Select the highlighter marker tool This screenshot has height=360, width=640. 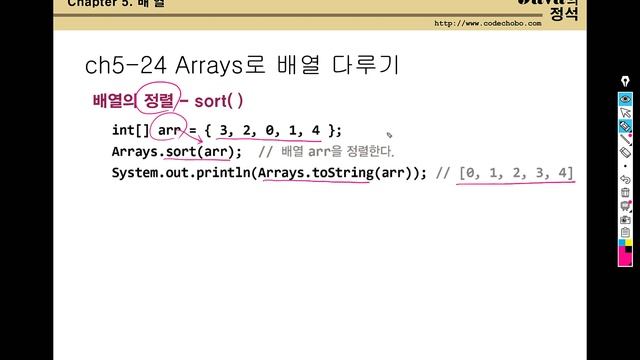625,126
